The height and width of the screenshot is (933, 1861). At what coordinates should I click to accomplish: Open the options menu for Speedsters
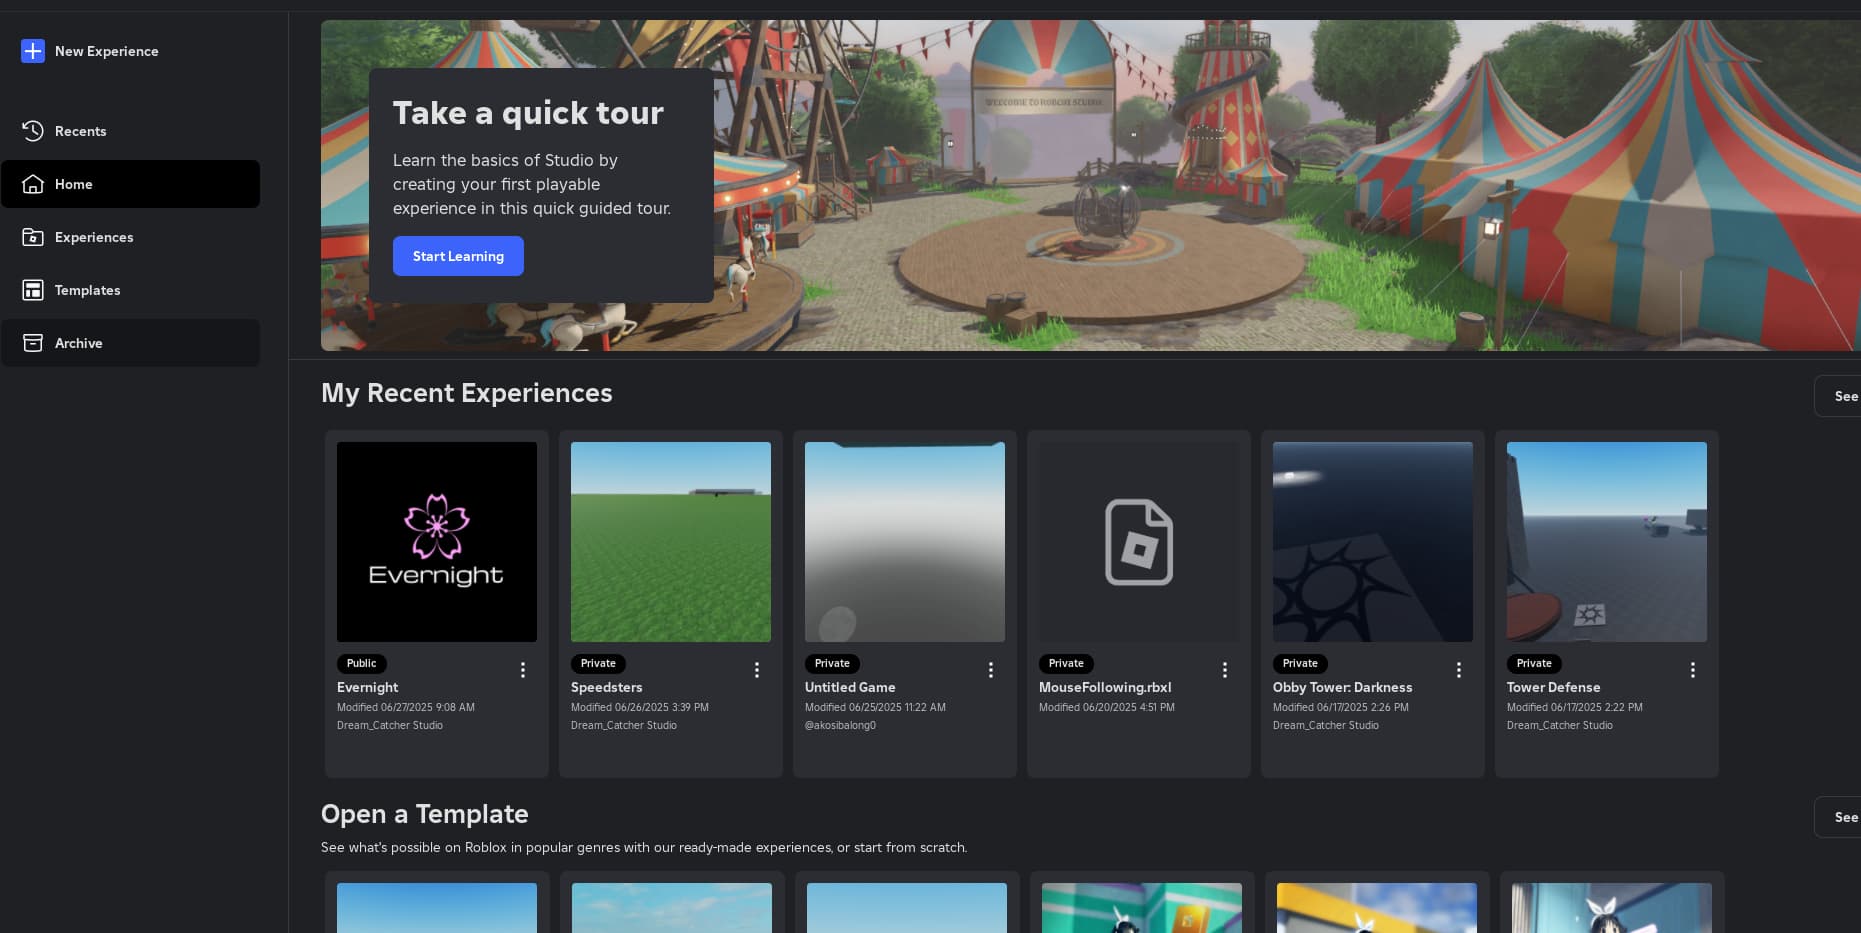[x=757, y=670]
